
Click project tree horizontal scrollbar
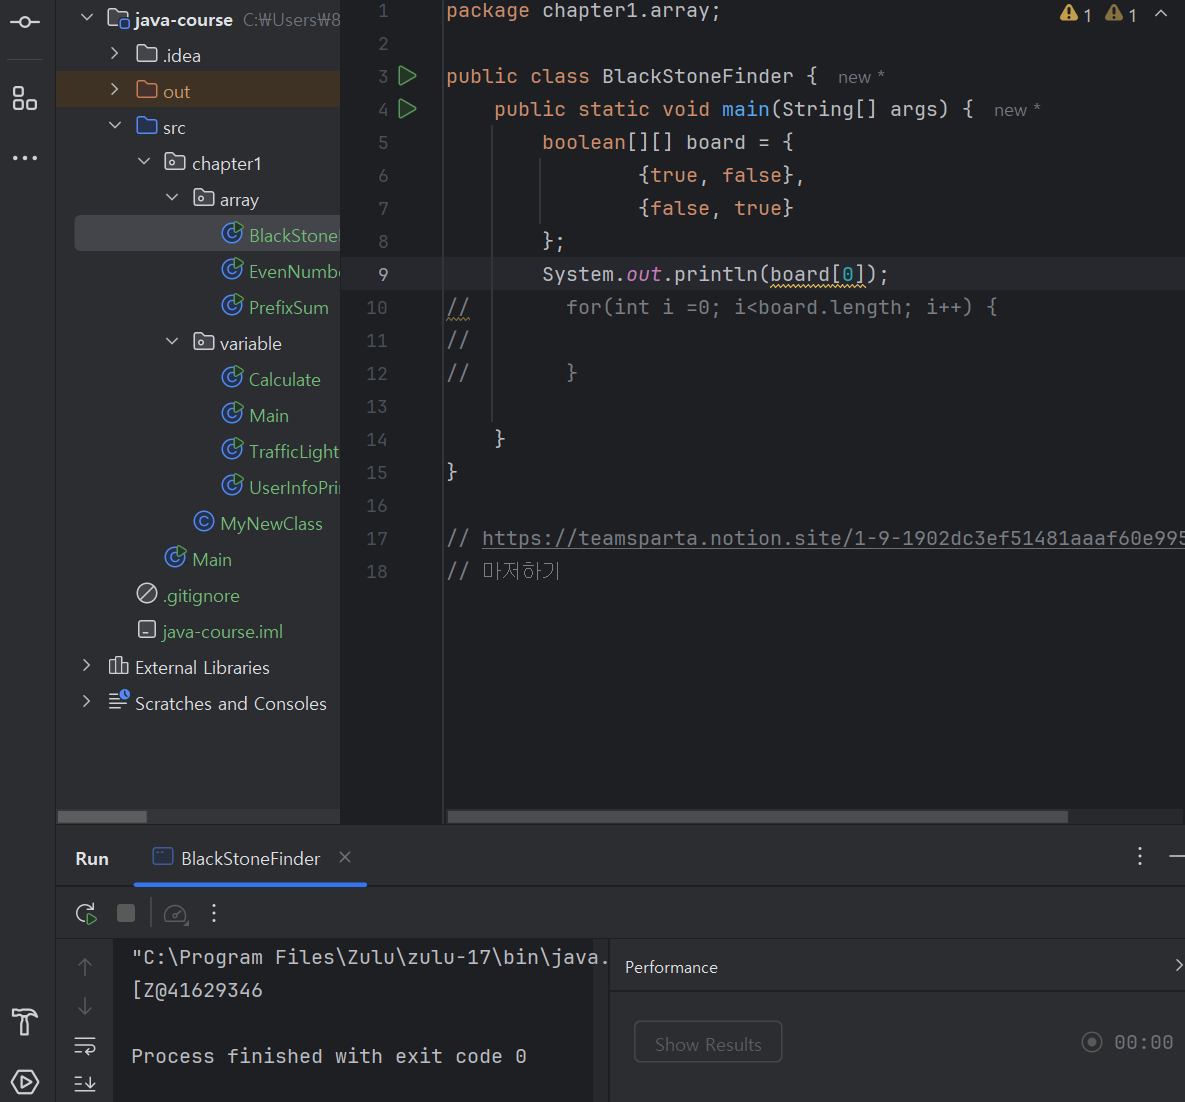tap(102, 816)
